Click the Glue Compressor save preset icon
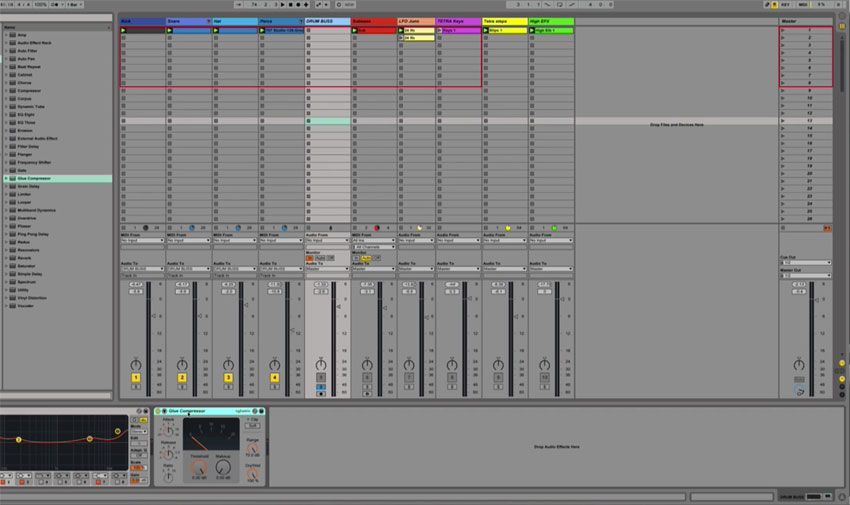850x505 pixels. [x=261, y=411]
